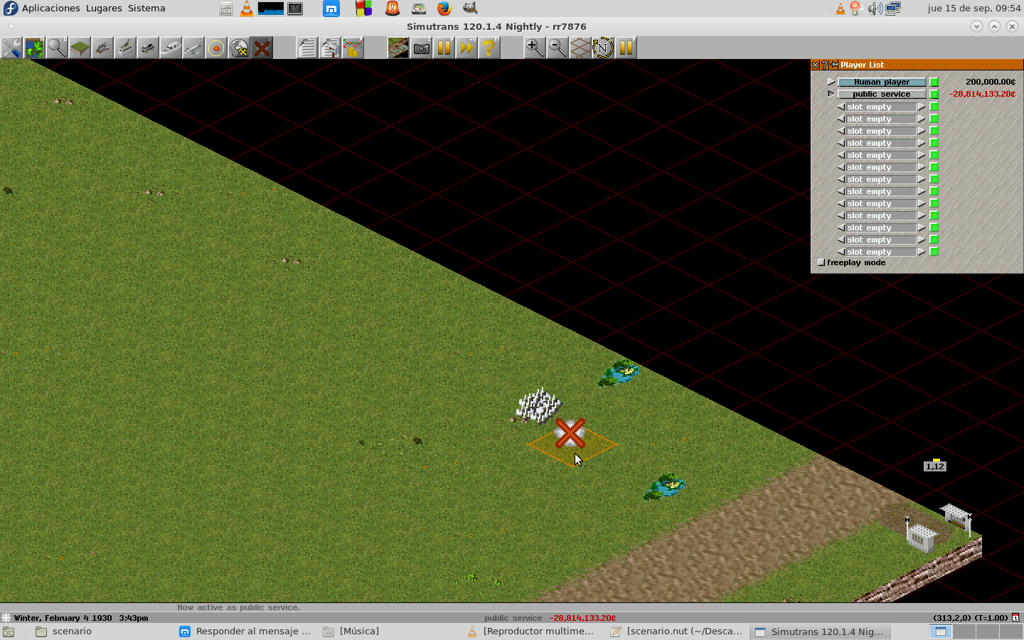The width and height of the screenshot is (1024, 640).
Task: Open the Sistema menu
Action: coord(146,8)
